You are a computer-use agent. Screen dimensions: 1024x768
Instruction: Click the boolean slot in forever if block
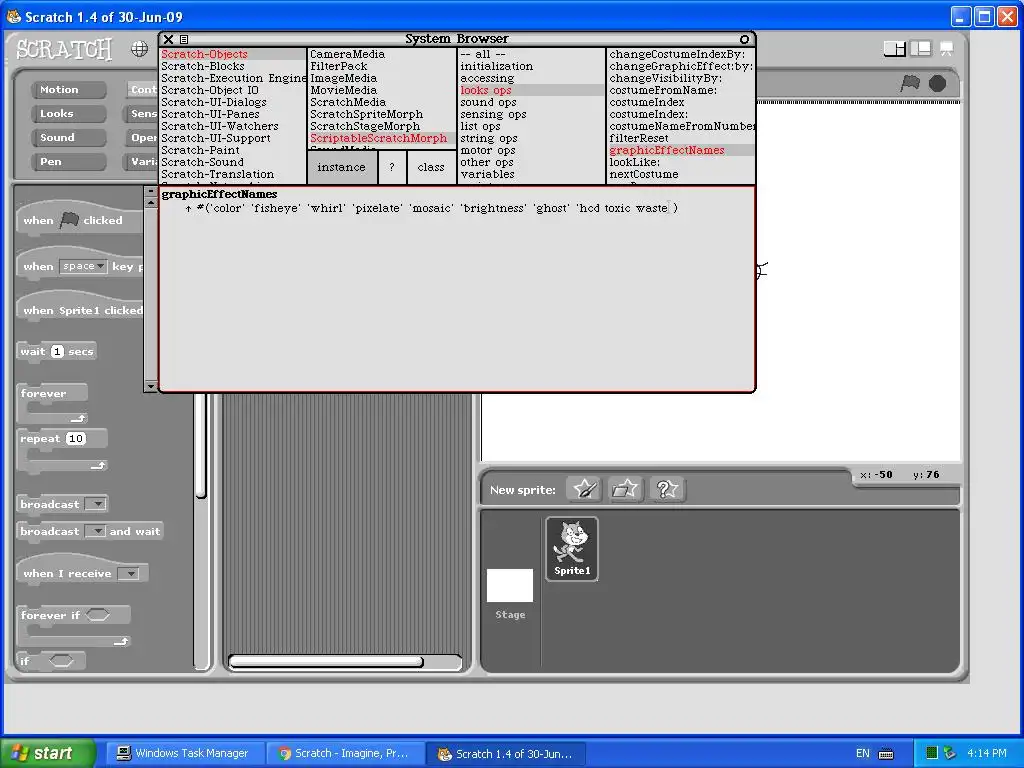pos(97,615)
